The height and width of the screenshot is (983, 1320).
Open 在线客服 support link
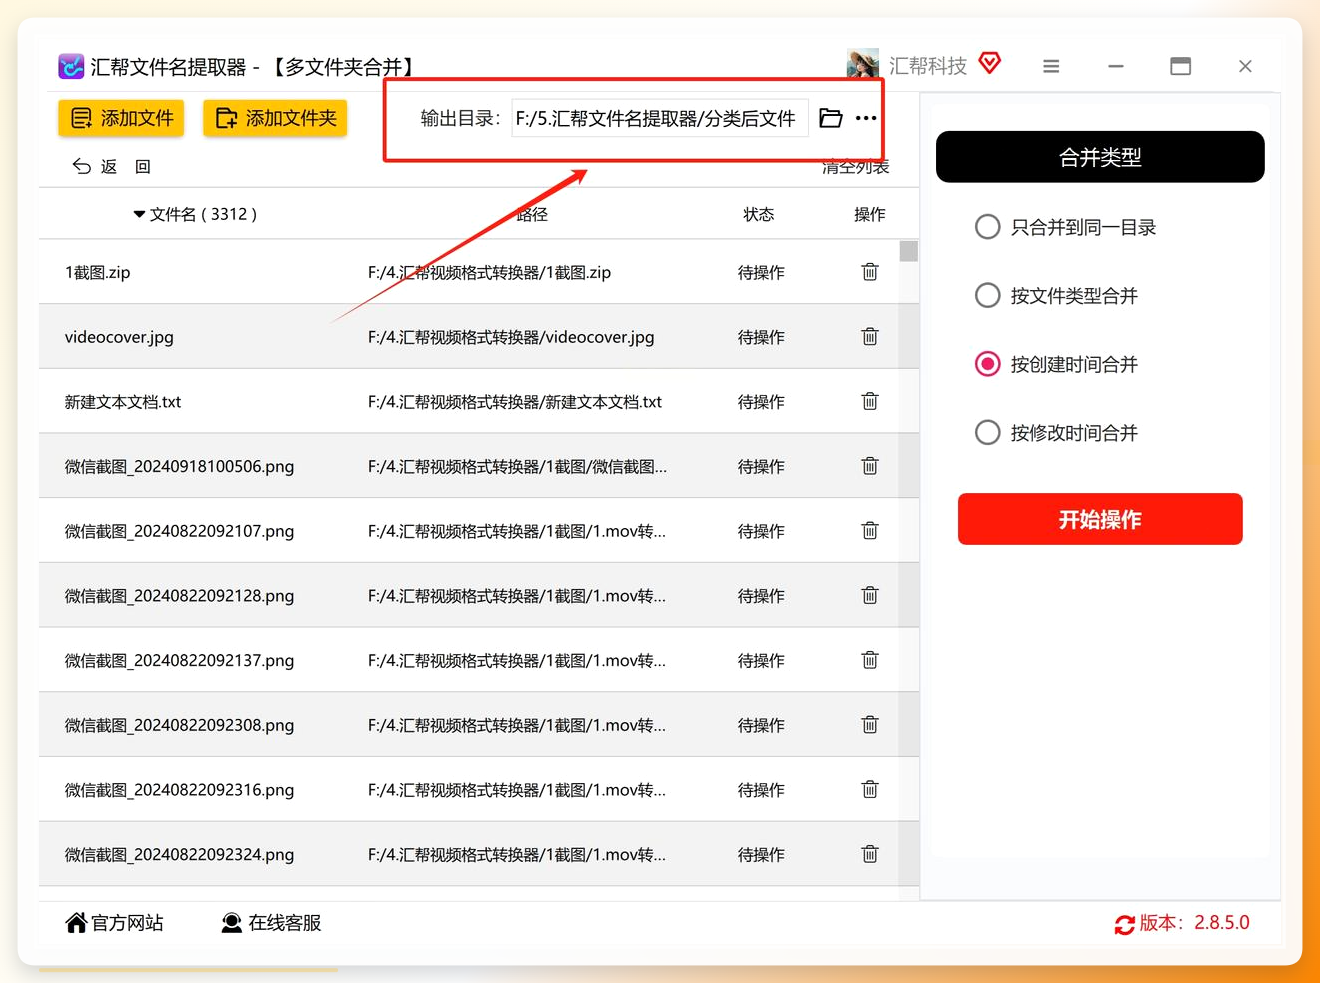pyautogui.click(x=271, y=923)
